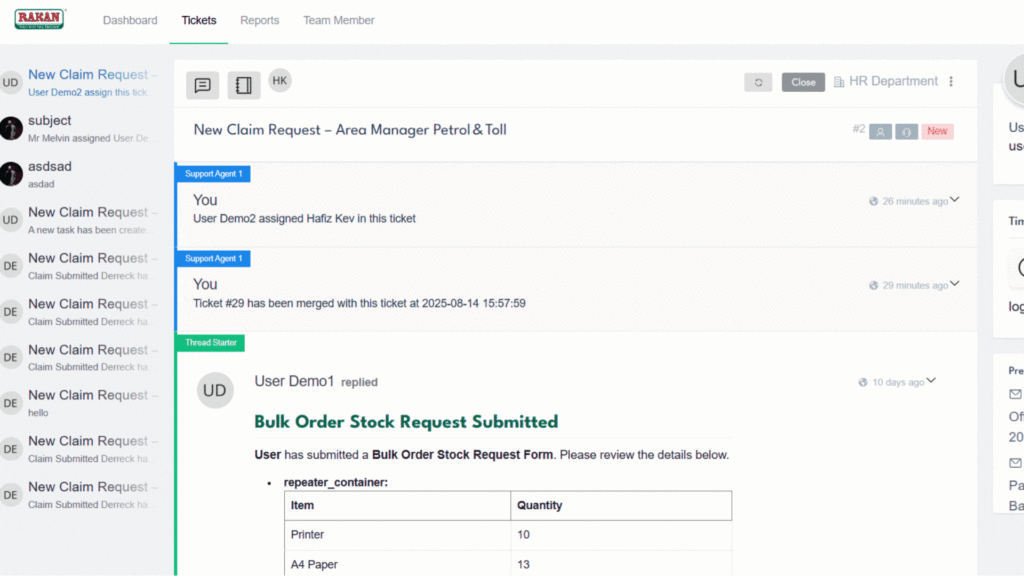Image resolution: width=1024 pixels, height=576 pixels.
Task: Click the Rakan logo
Action: 41,19
